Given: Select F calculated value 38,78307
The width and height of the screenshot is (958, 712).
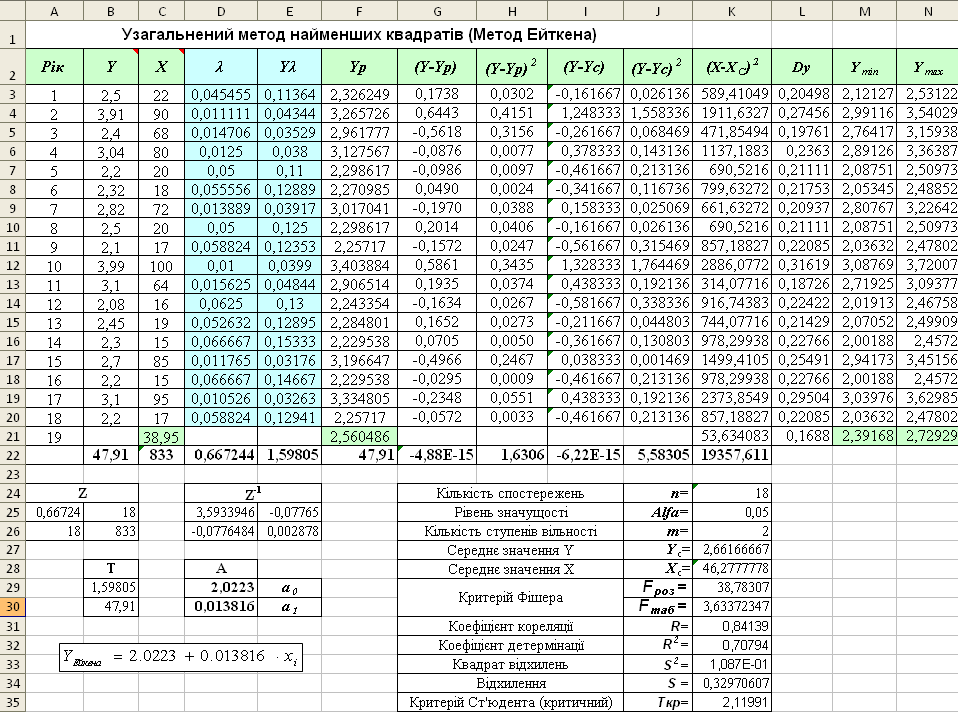Looking at the screenshot, I should coord(732,588).
